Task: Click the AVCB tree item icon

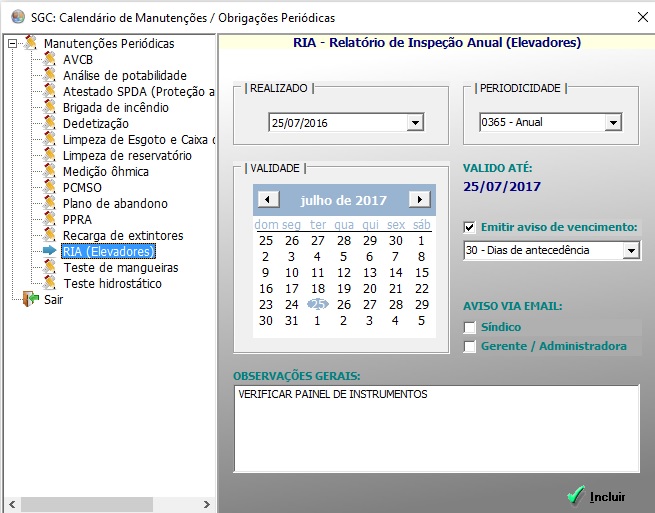Action: tap(50, 60)
